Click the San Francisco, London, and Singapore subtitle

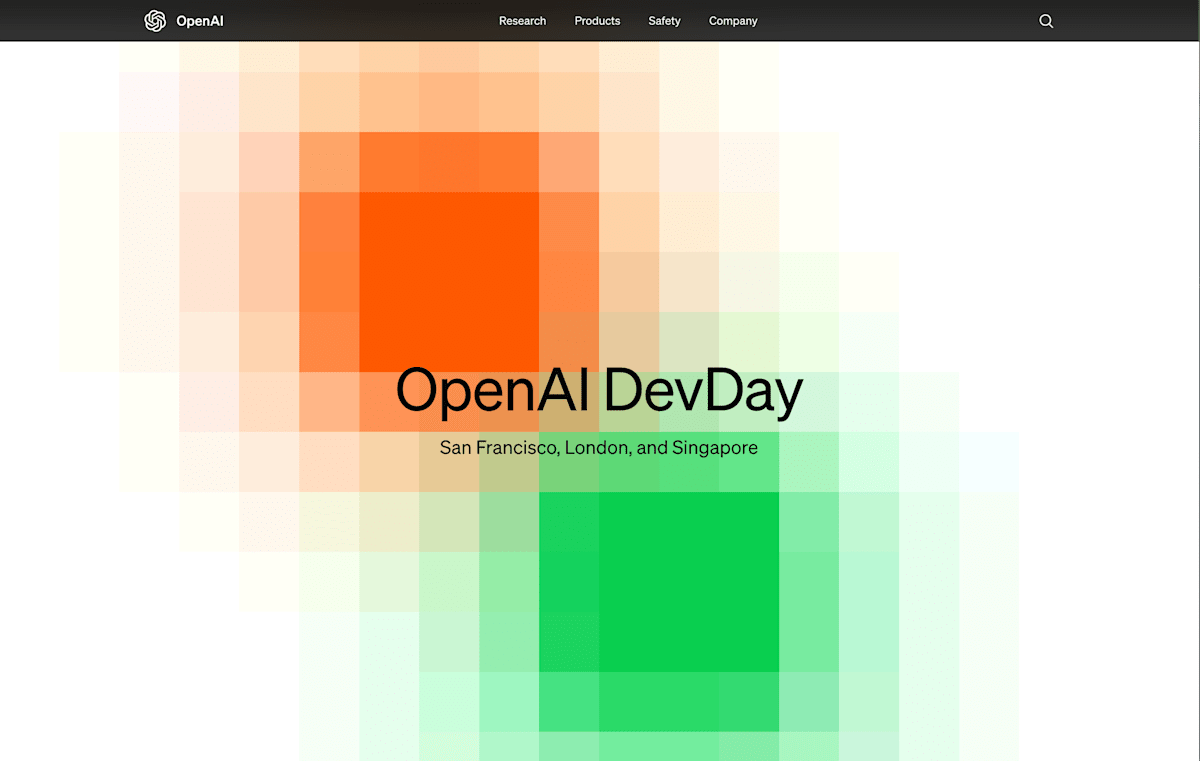(x=599, y=448)
